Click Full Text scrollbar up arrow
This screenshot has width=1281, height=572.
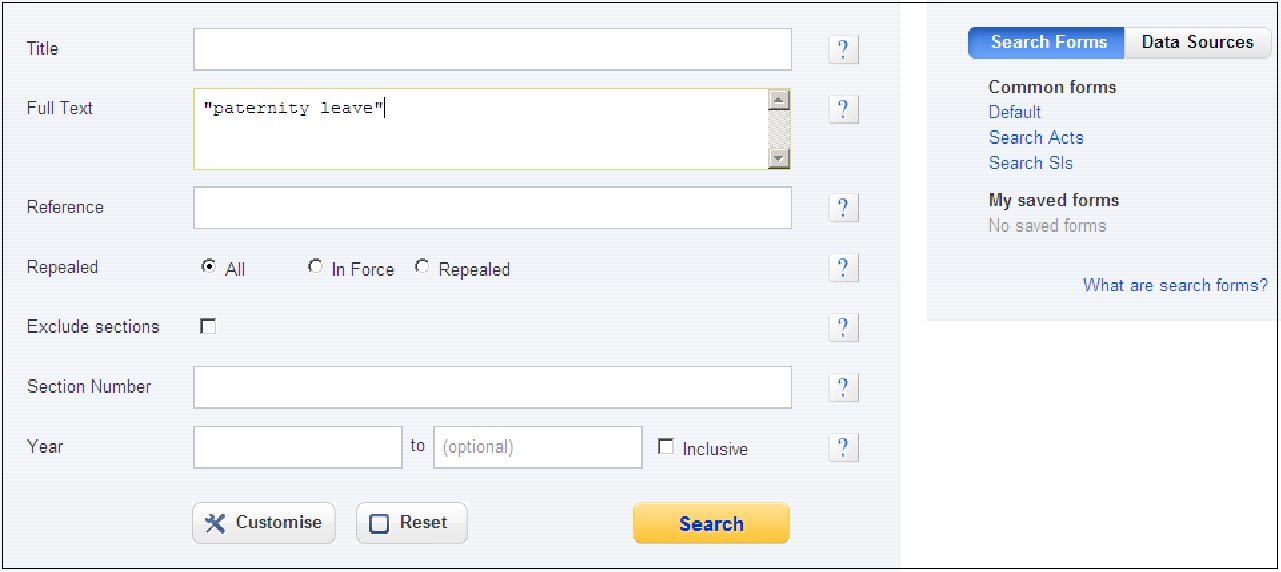[780, 100]
